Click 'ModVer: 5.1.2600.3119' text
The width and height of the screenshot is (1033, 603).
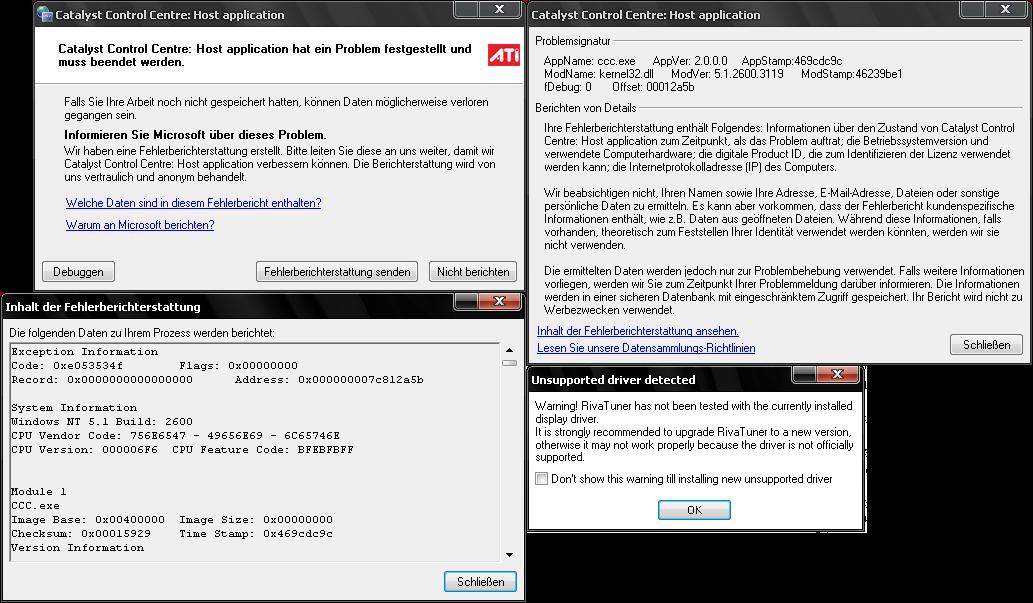point(727,74)
